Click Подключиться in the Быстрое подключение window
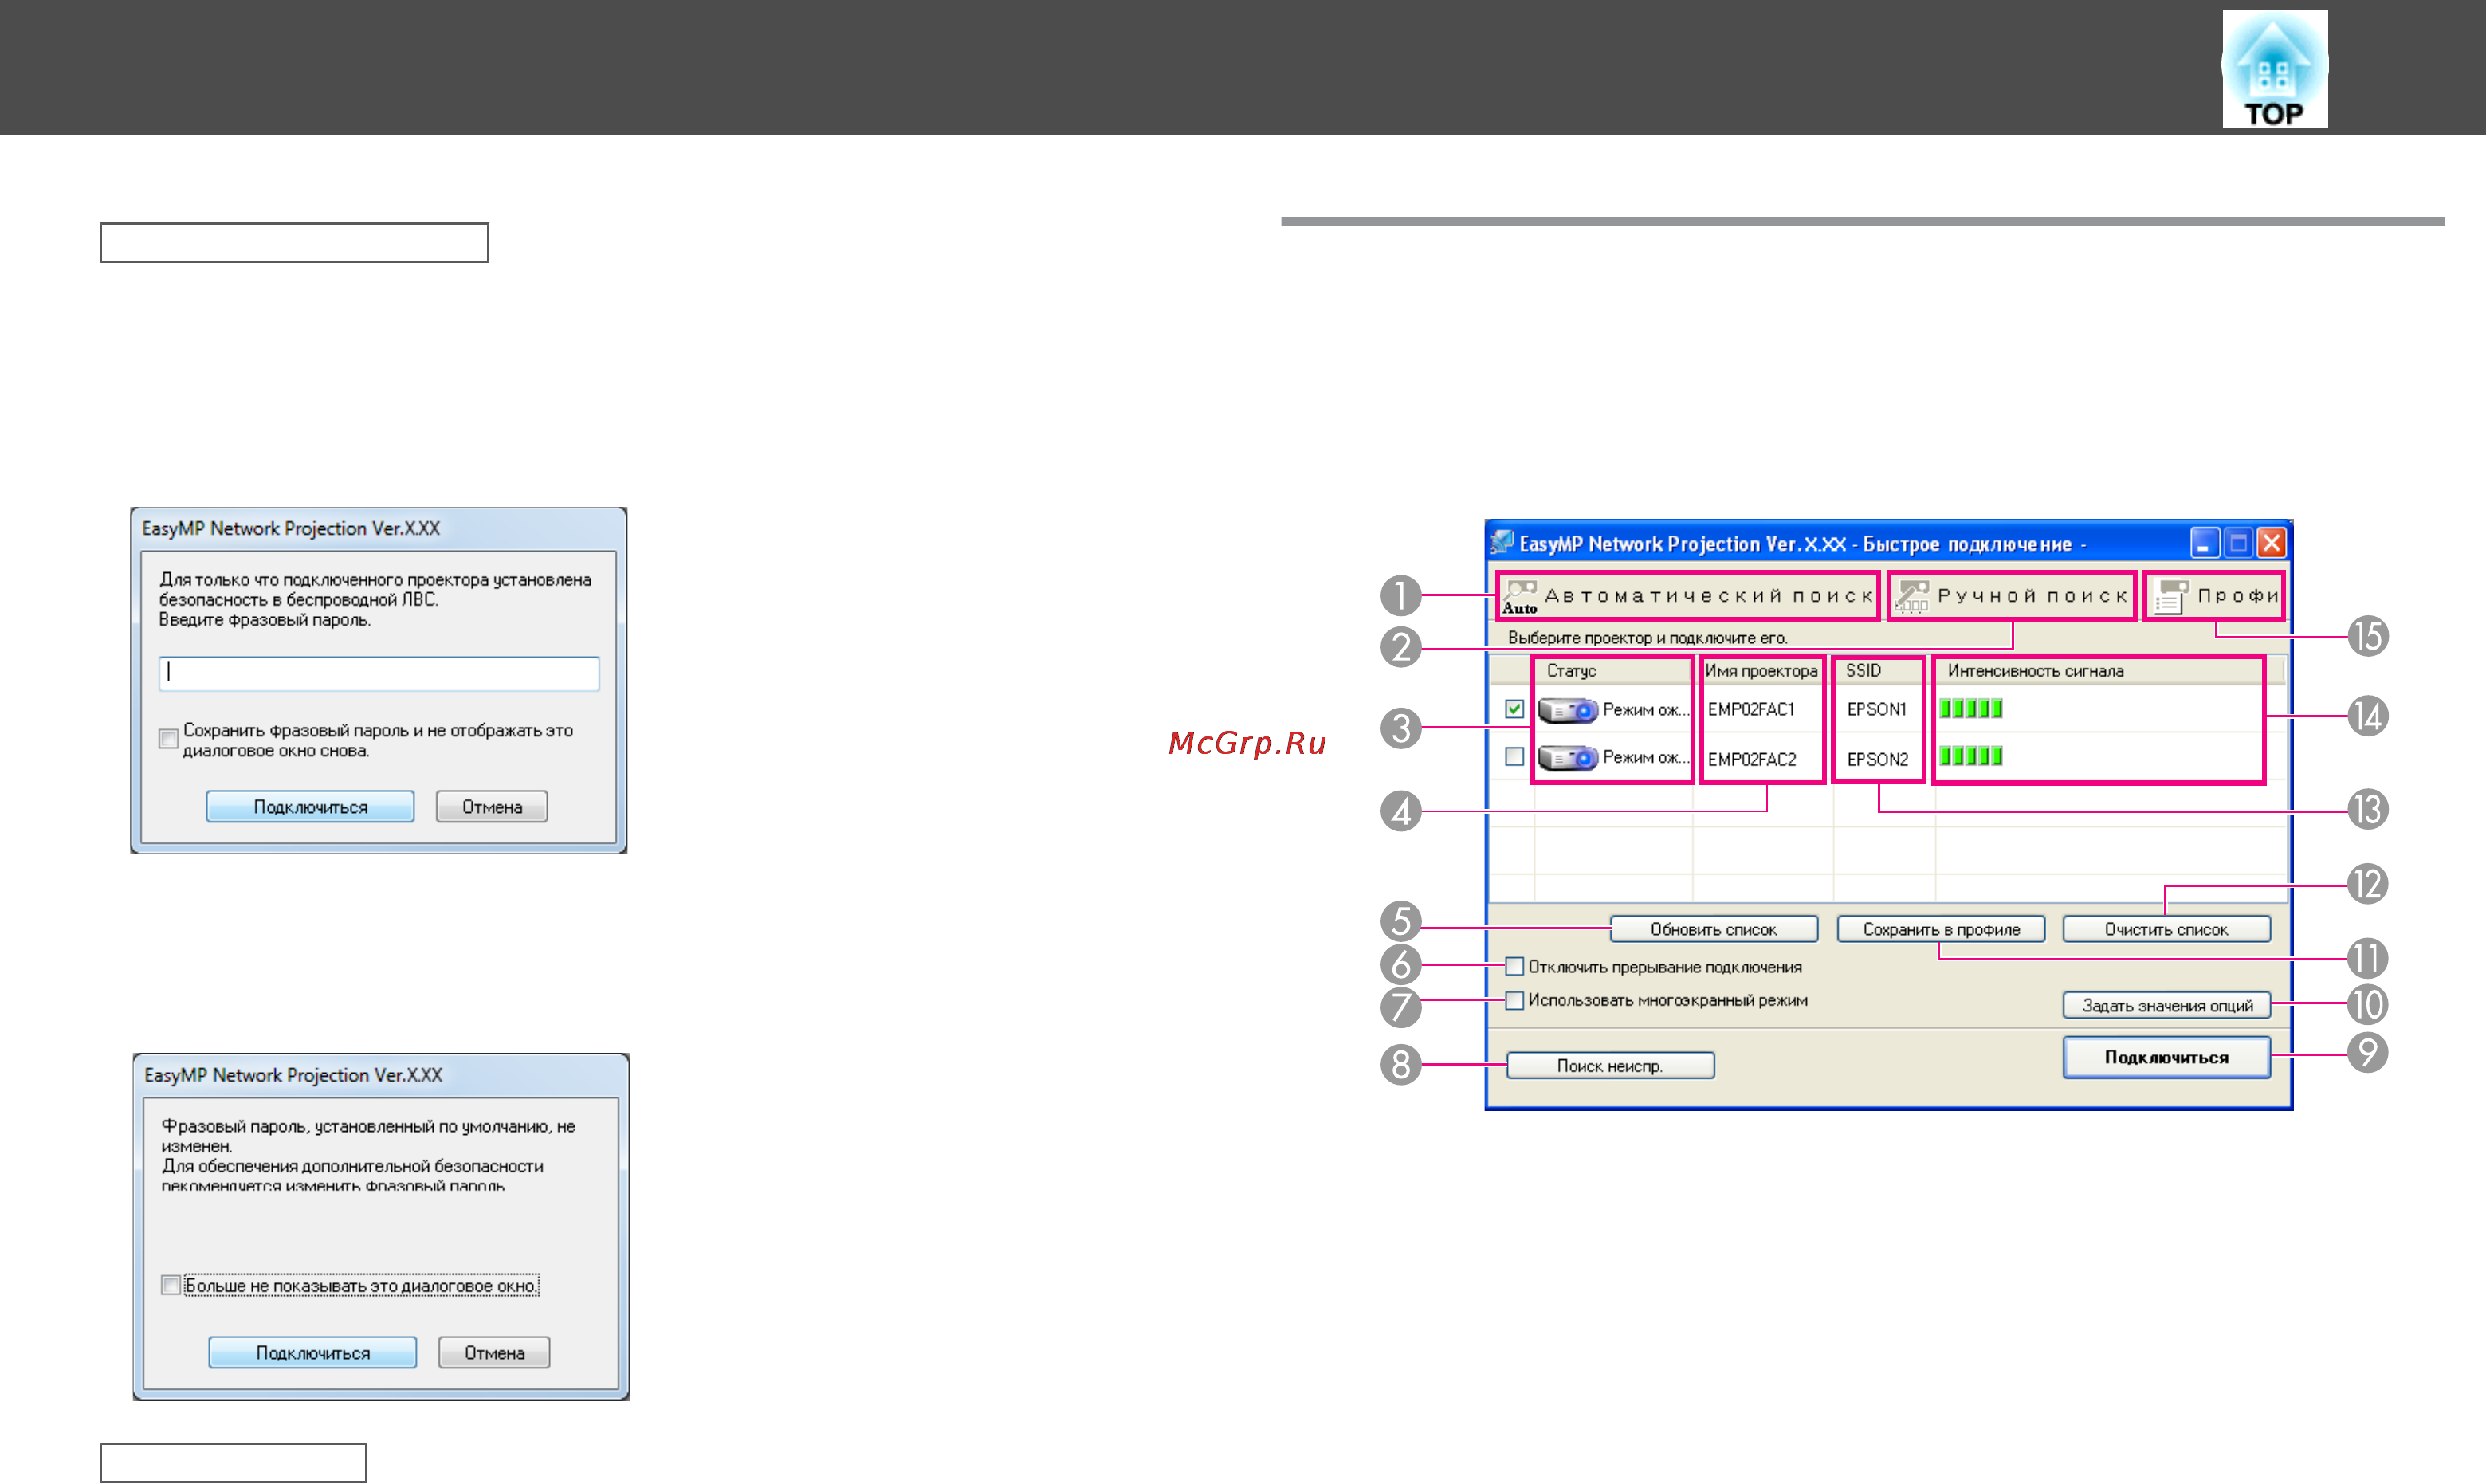2486x1484 pixels. coord(2166,1057)
